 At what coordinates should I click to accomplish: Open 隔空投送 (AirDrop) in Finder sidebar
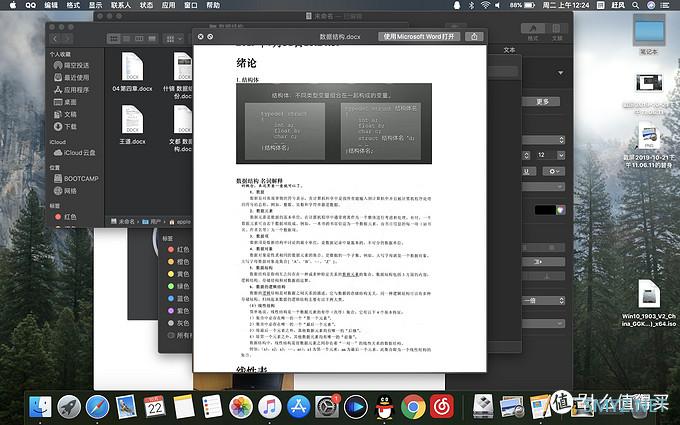(x=72, y=65)
